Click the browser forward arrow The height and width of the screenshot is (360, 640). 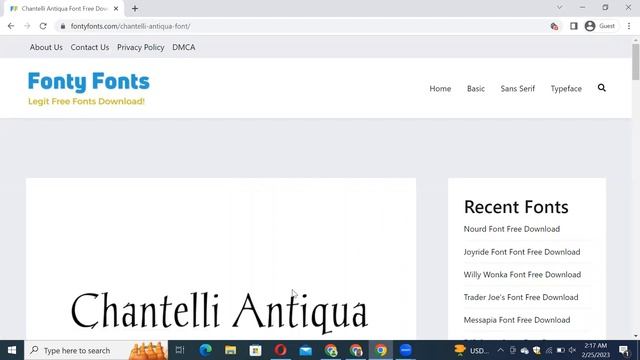[27, 26]
